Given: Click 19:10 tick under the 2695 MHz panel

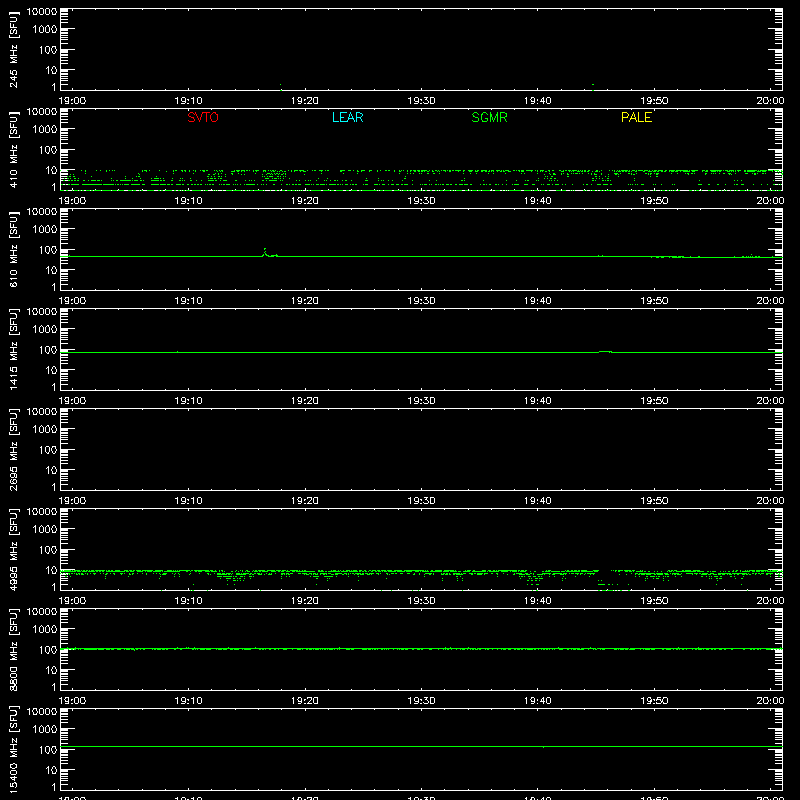Looking at the screenshot, I should click(x=188, y=501).
